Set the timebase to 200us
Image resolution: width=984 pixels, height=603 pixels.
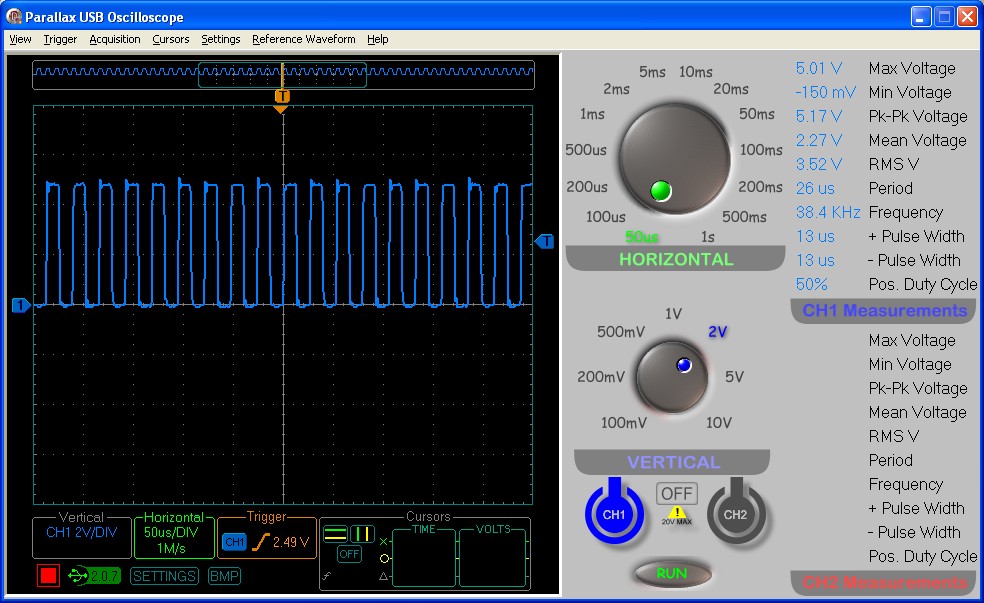[x=587, y=187]
